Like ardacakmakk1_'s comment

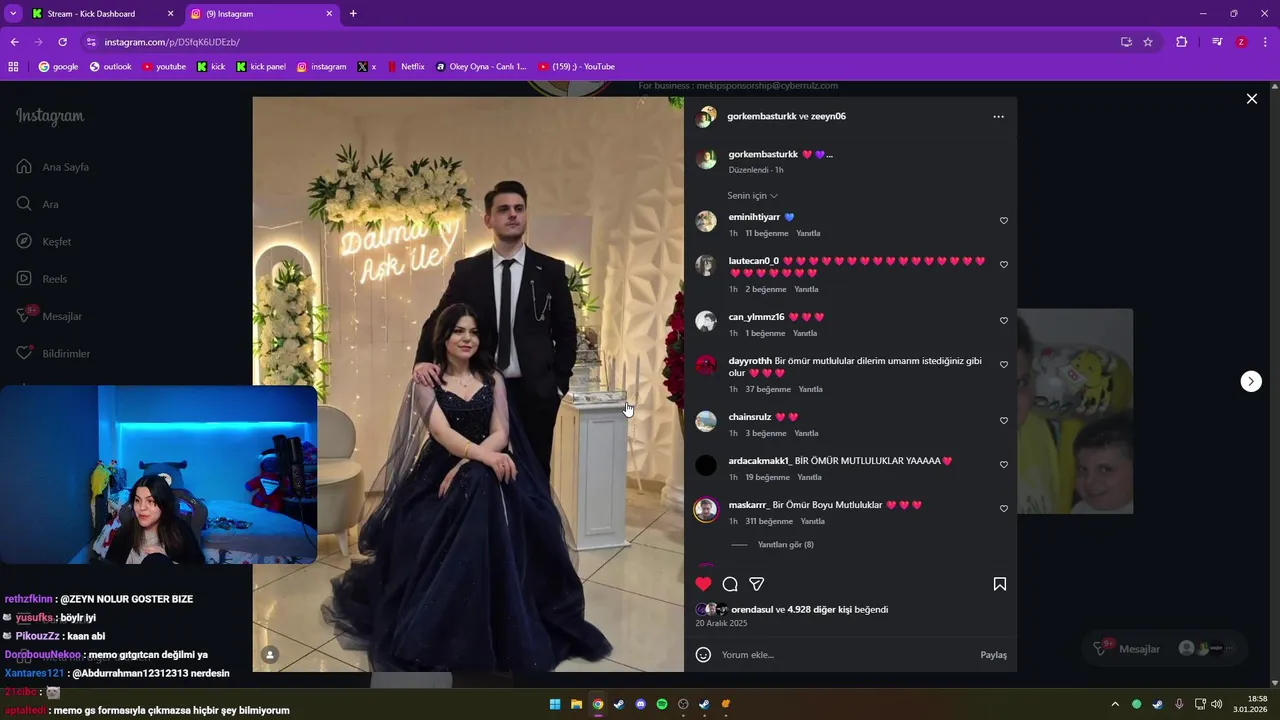(1004, 465)
